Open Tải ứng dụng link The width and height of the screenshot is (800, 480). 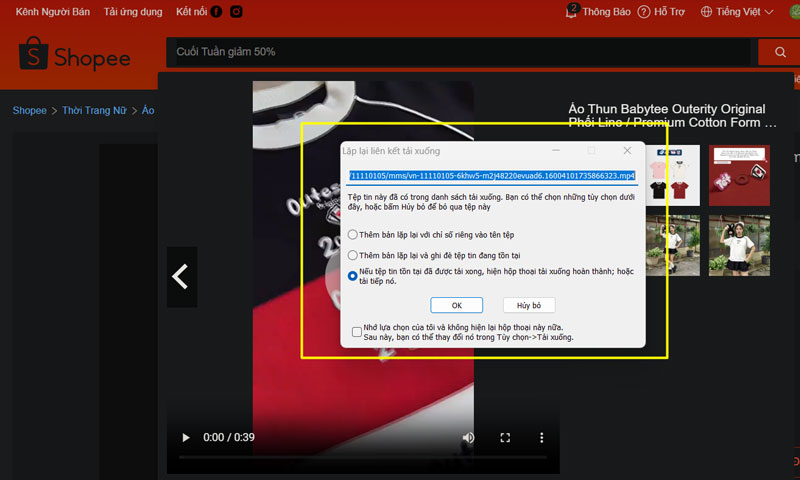pyautogui.click(x=133, y=11)
